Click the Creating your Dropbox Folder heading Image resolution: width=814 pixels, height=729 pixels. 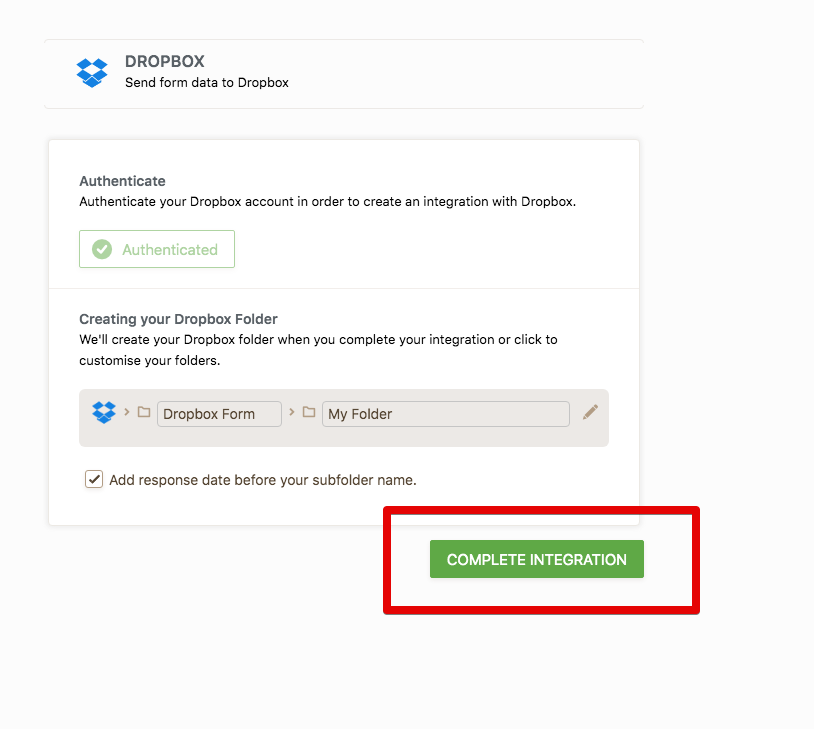click(178, 319)
